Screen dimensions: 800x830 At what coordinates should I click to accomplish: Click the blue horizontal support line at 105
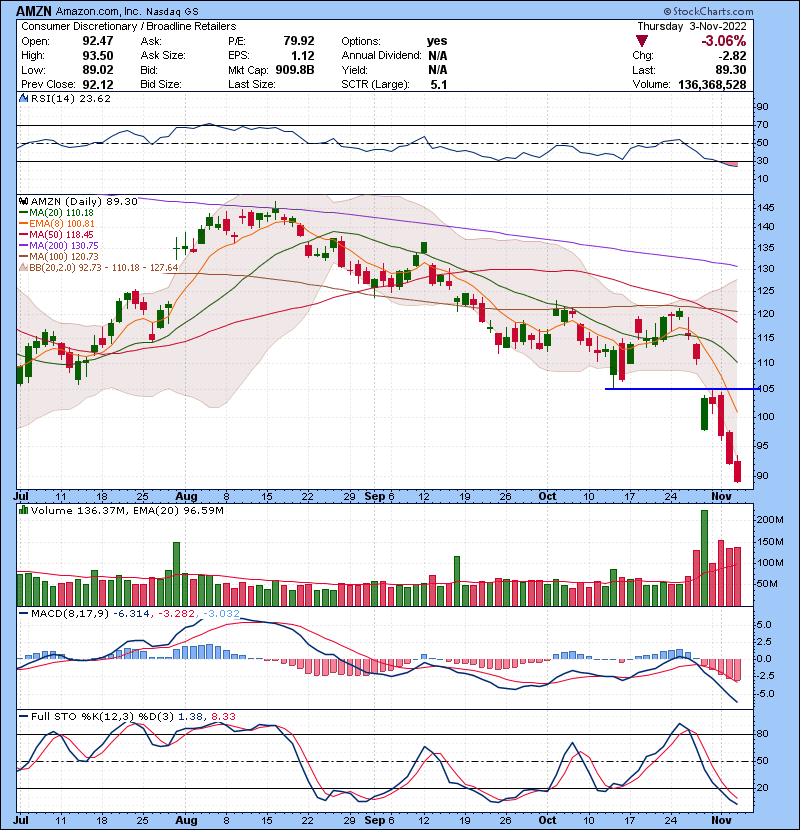click(681, 389)
